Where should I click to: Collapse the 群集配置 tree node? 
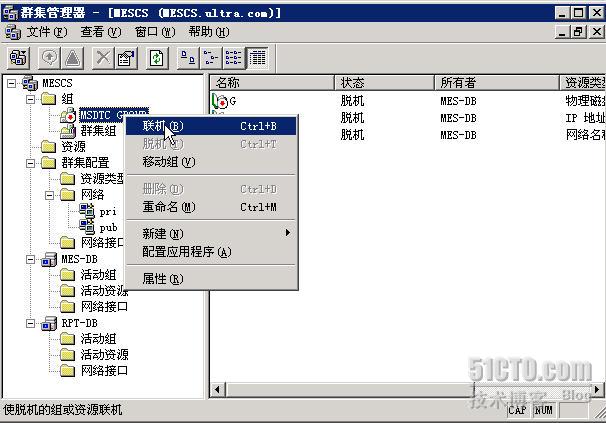tap(31, 163)
